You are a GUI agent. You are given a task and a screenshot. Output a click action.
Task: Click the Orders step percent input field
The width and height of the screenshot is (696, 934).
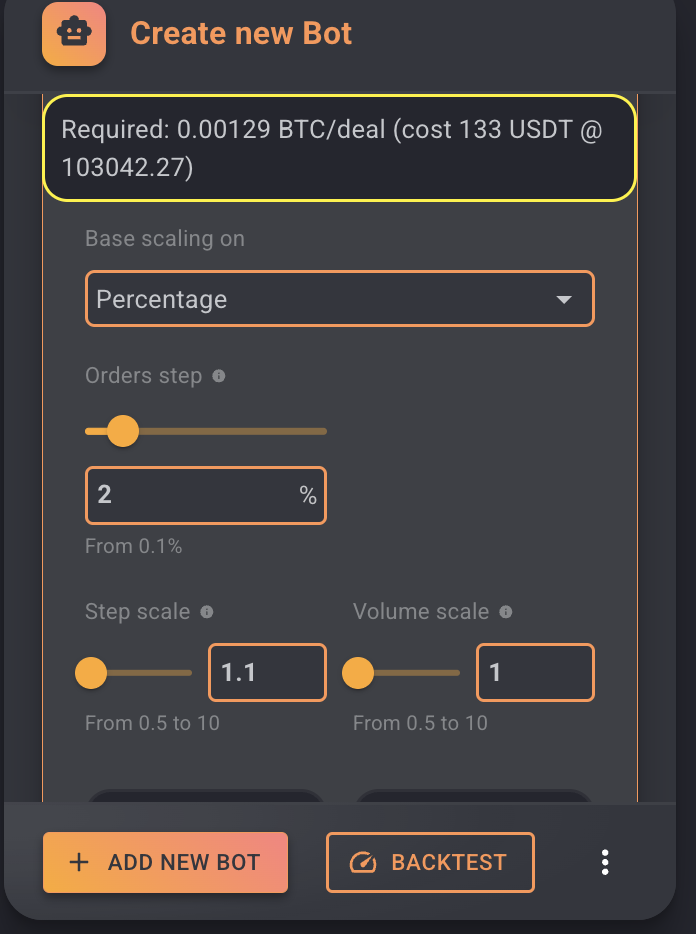point(206,495)
